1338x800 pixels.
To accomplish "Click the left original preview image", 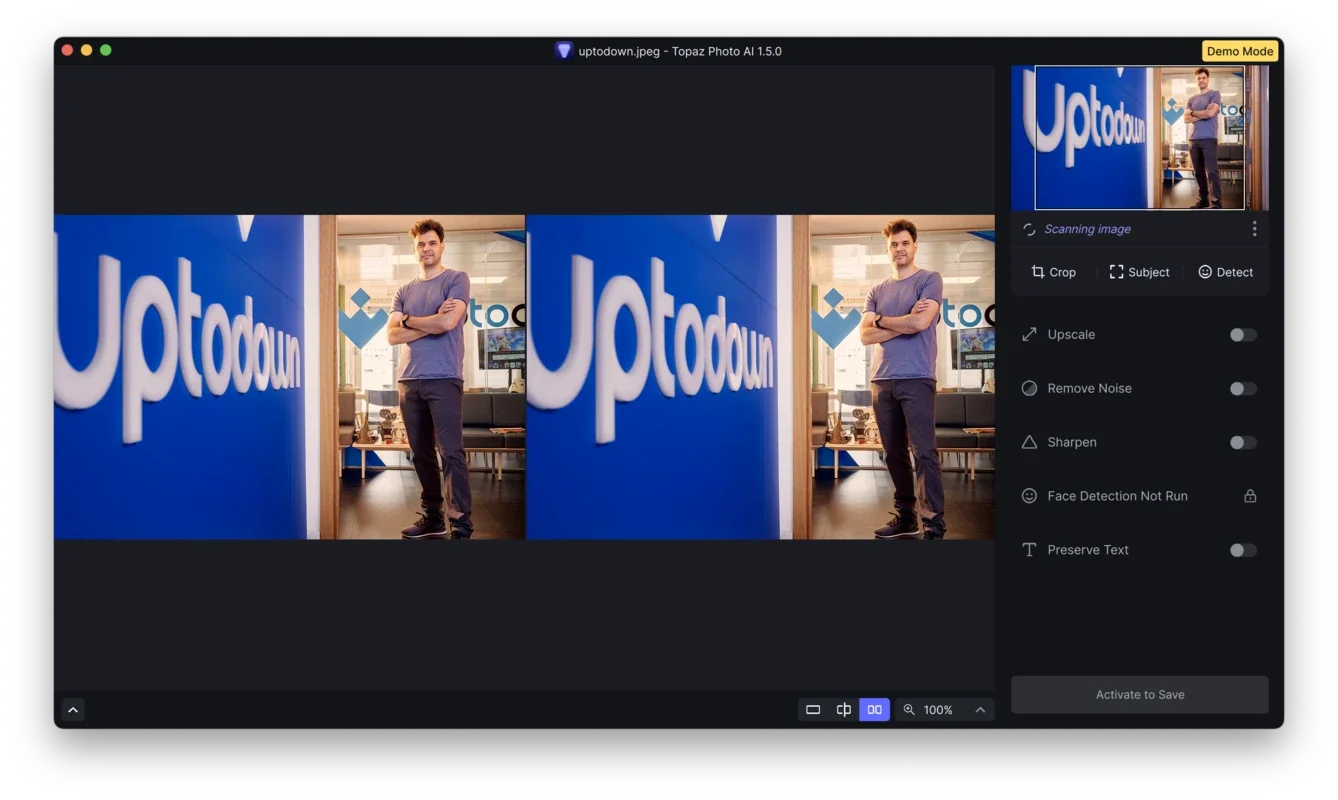I will click(x=289, y=377).
